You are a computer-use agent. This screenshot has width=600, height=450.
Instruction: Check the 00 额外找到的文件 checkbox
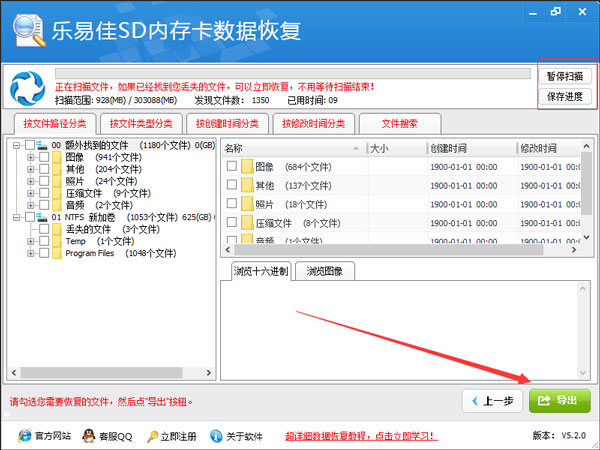pyautogui.click(x=30, y=145)
